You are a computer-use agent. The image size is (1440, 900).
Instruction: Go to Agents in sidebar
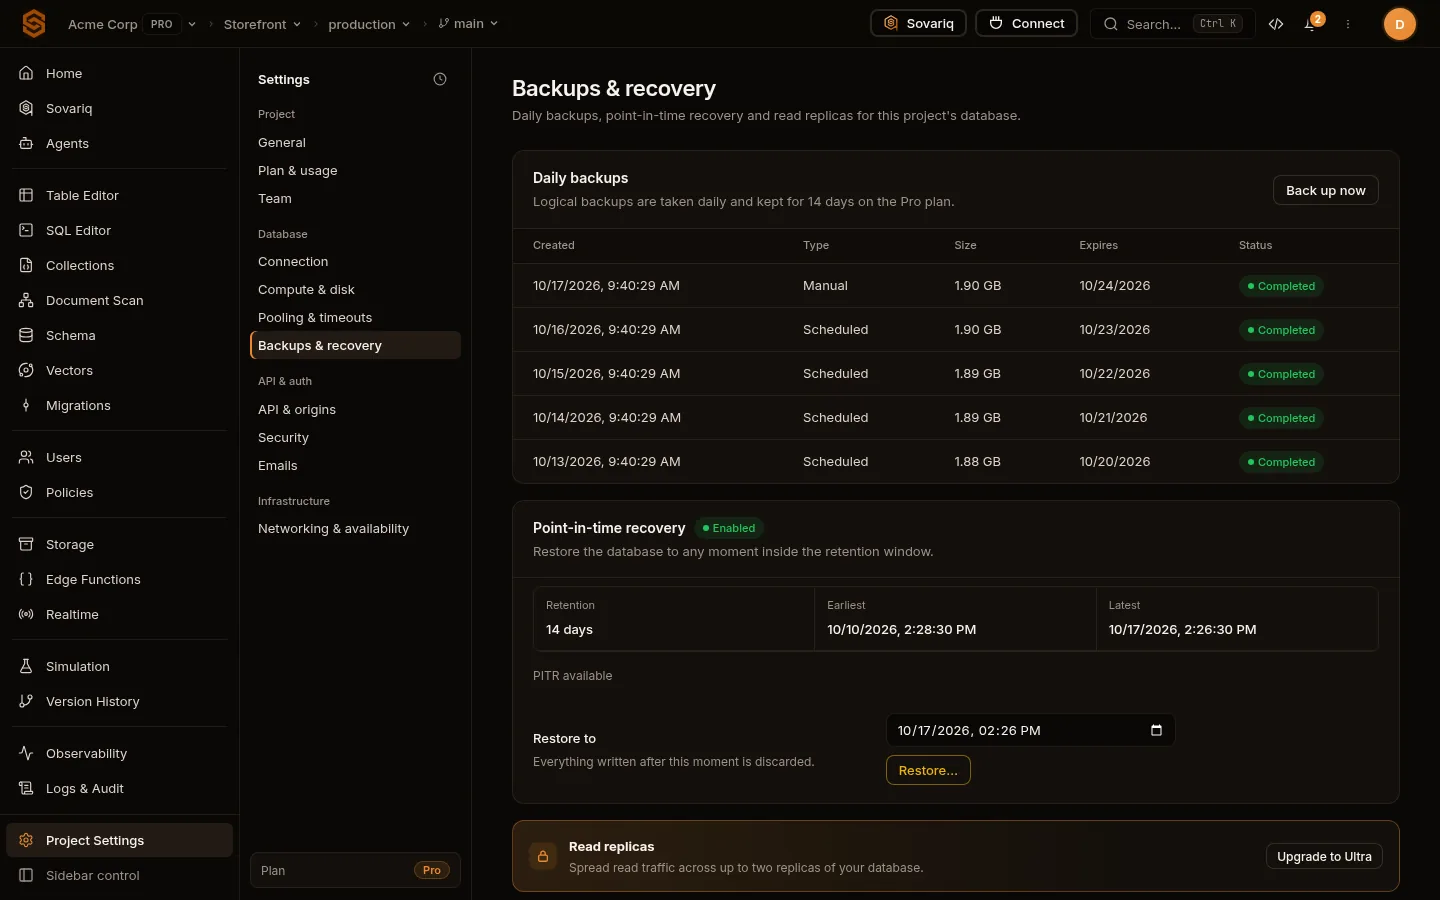pos(120,143)
